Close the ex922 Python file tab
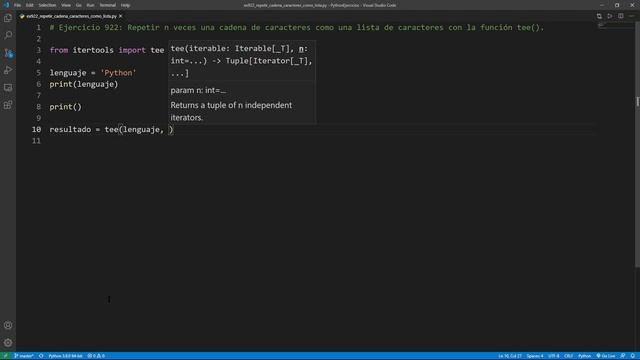Image resolution: width=640 pixels, height=360 pixels. coord(120,16)
